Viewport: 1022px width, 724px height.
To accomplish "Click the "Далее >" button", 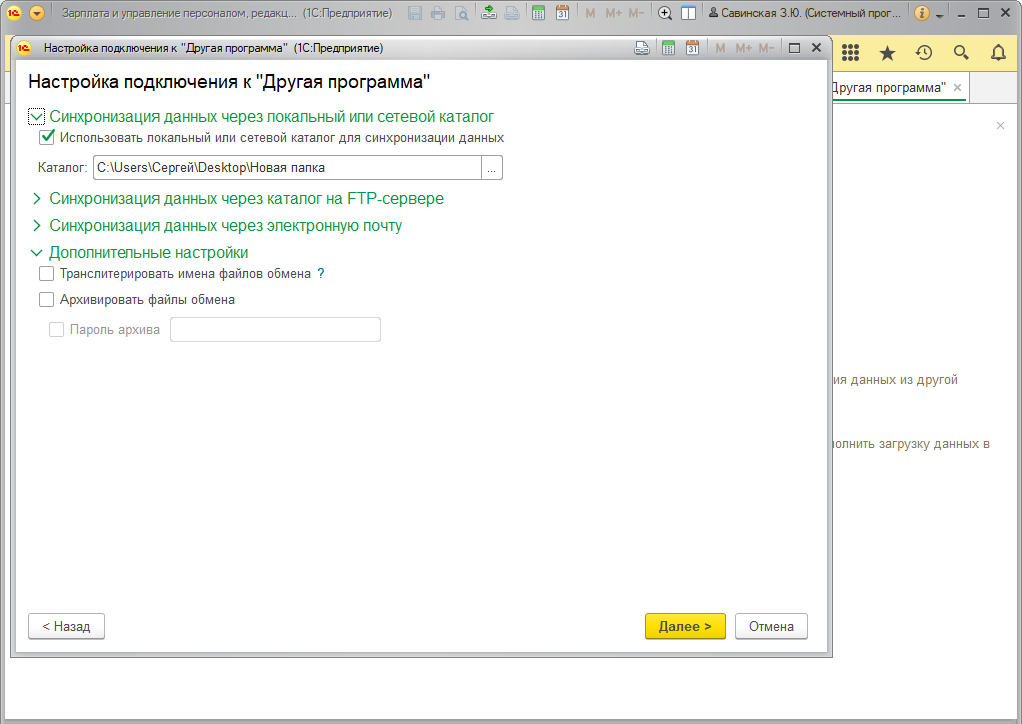I will tap(685, 626).
